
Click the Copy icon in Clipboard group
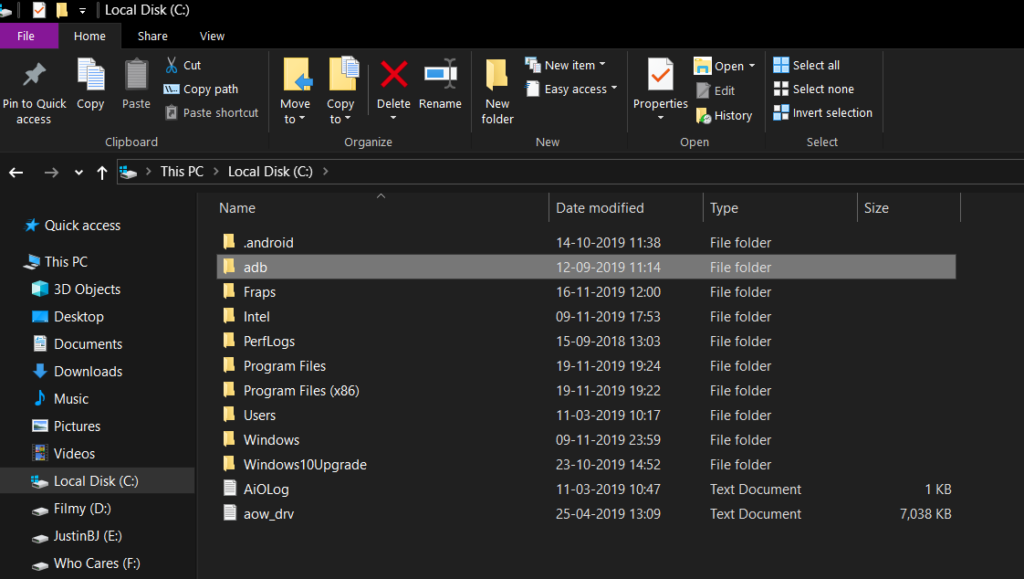coord(90,76)
